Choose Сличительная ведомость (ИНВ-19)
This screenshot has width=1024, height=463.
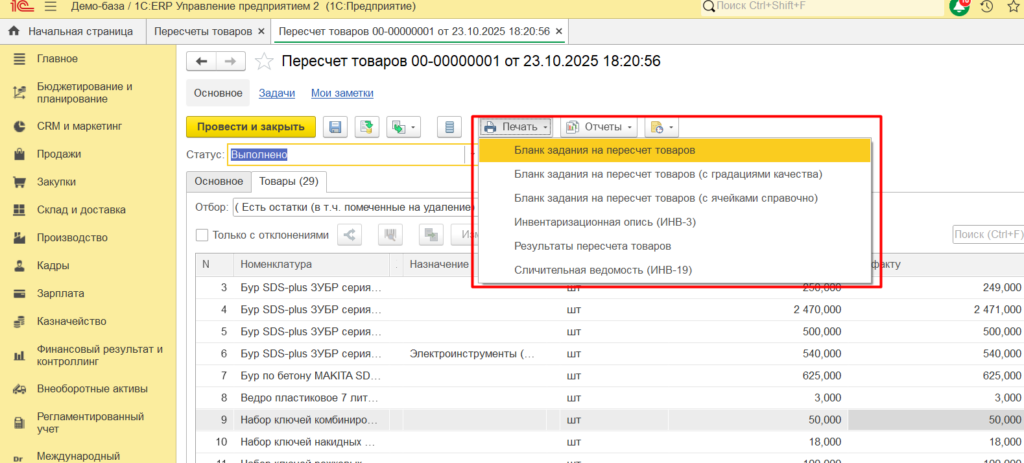[x=675, y=270]
